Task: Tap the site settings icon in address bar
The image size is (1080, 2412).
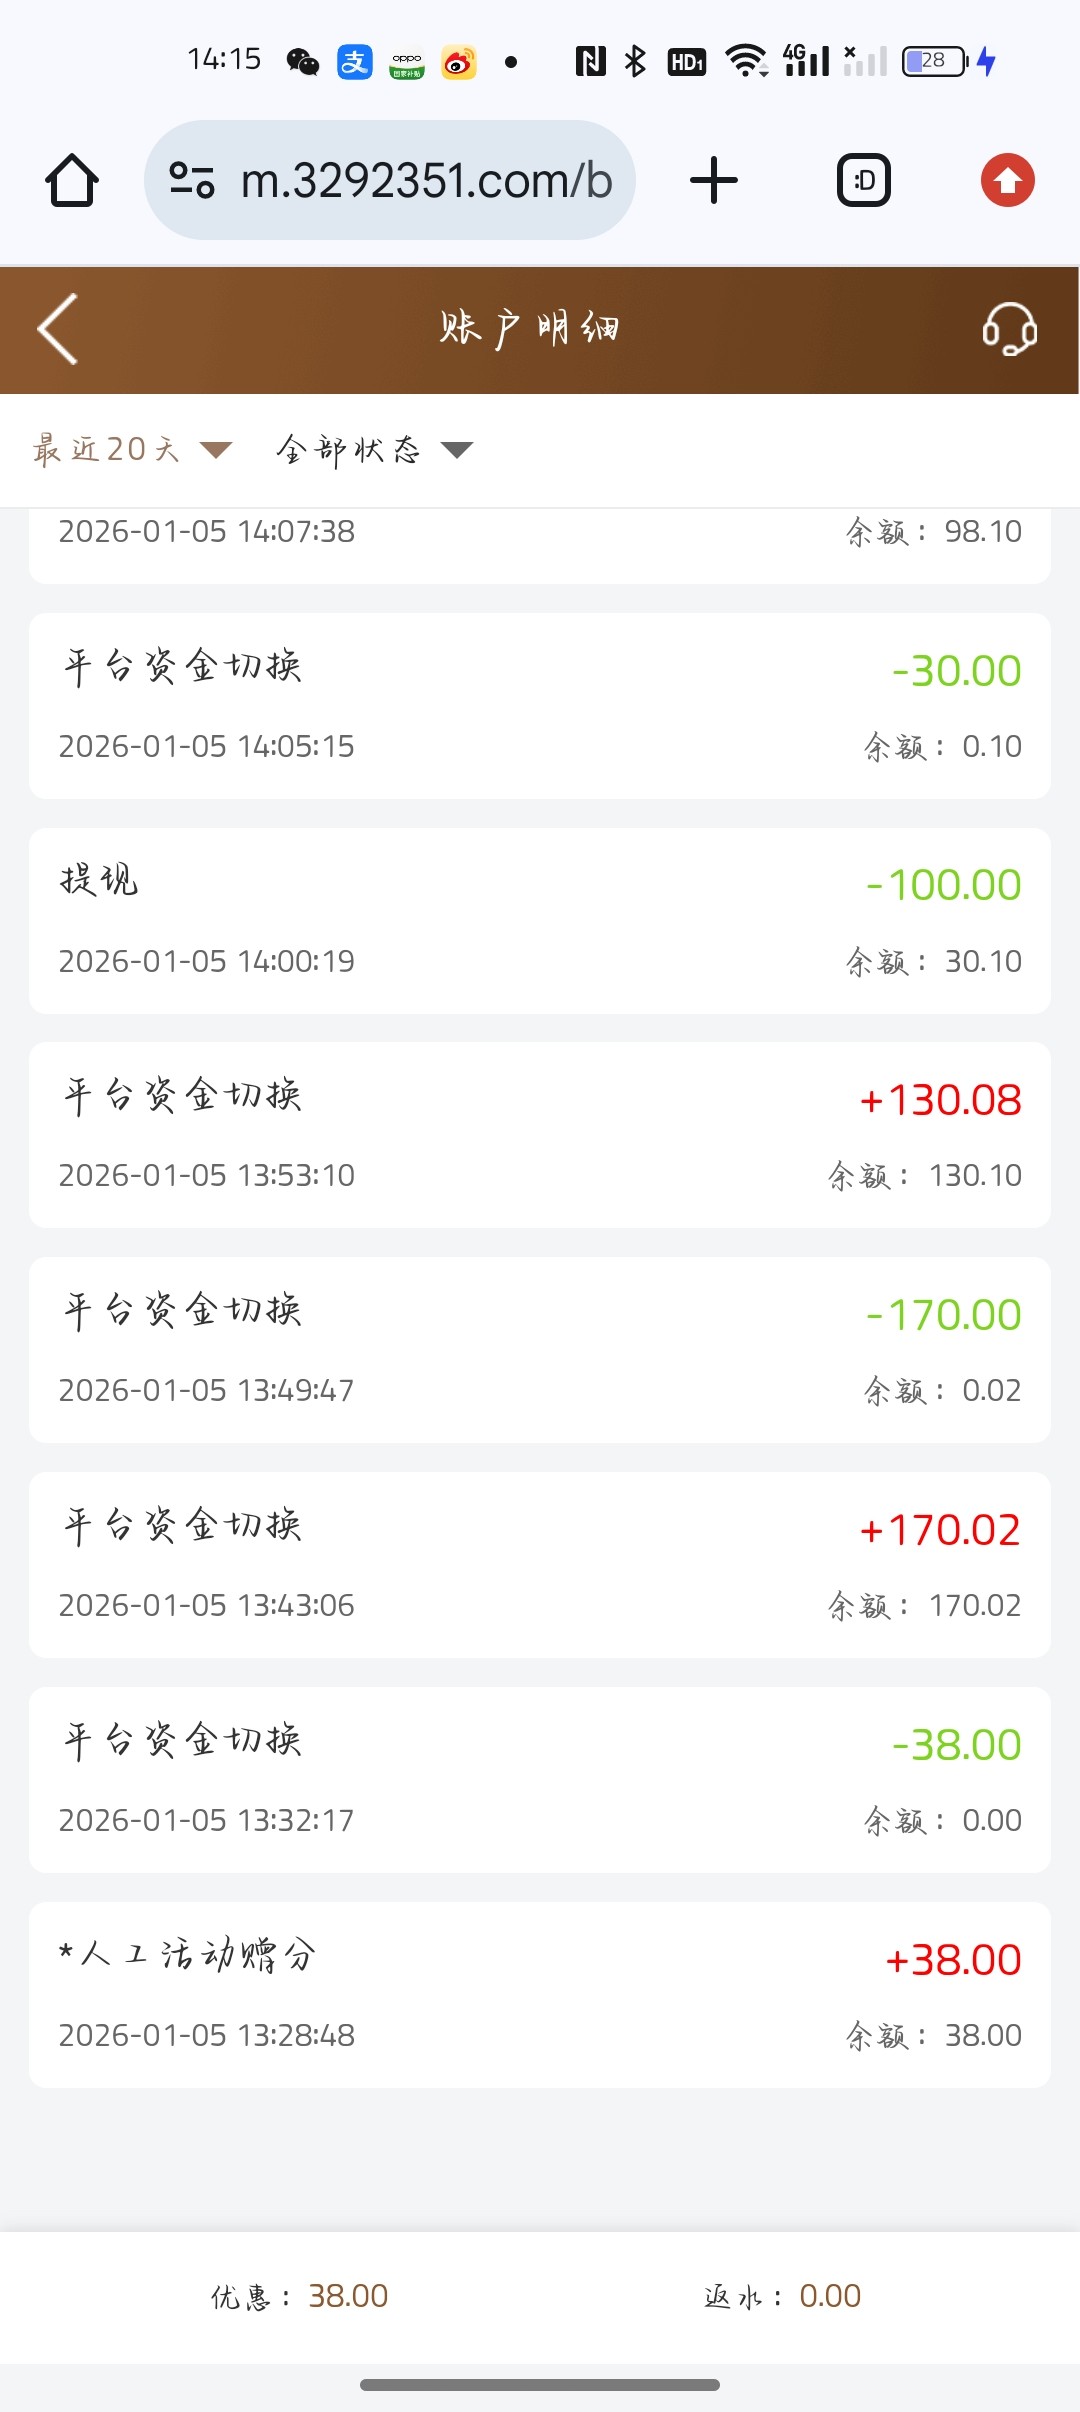Action: [192, 181]
